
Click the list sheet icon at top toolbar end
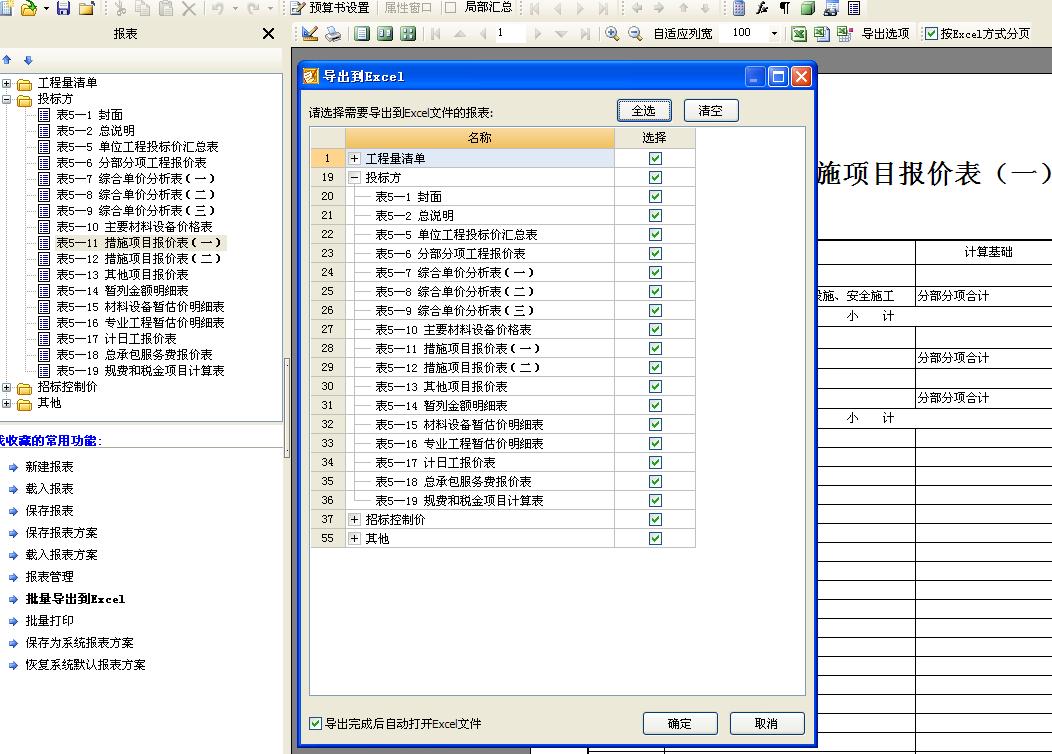(x=854, y=8)
